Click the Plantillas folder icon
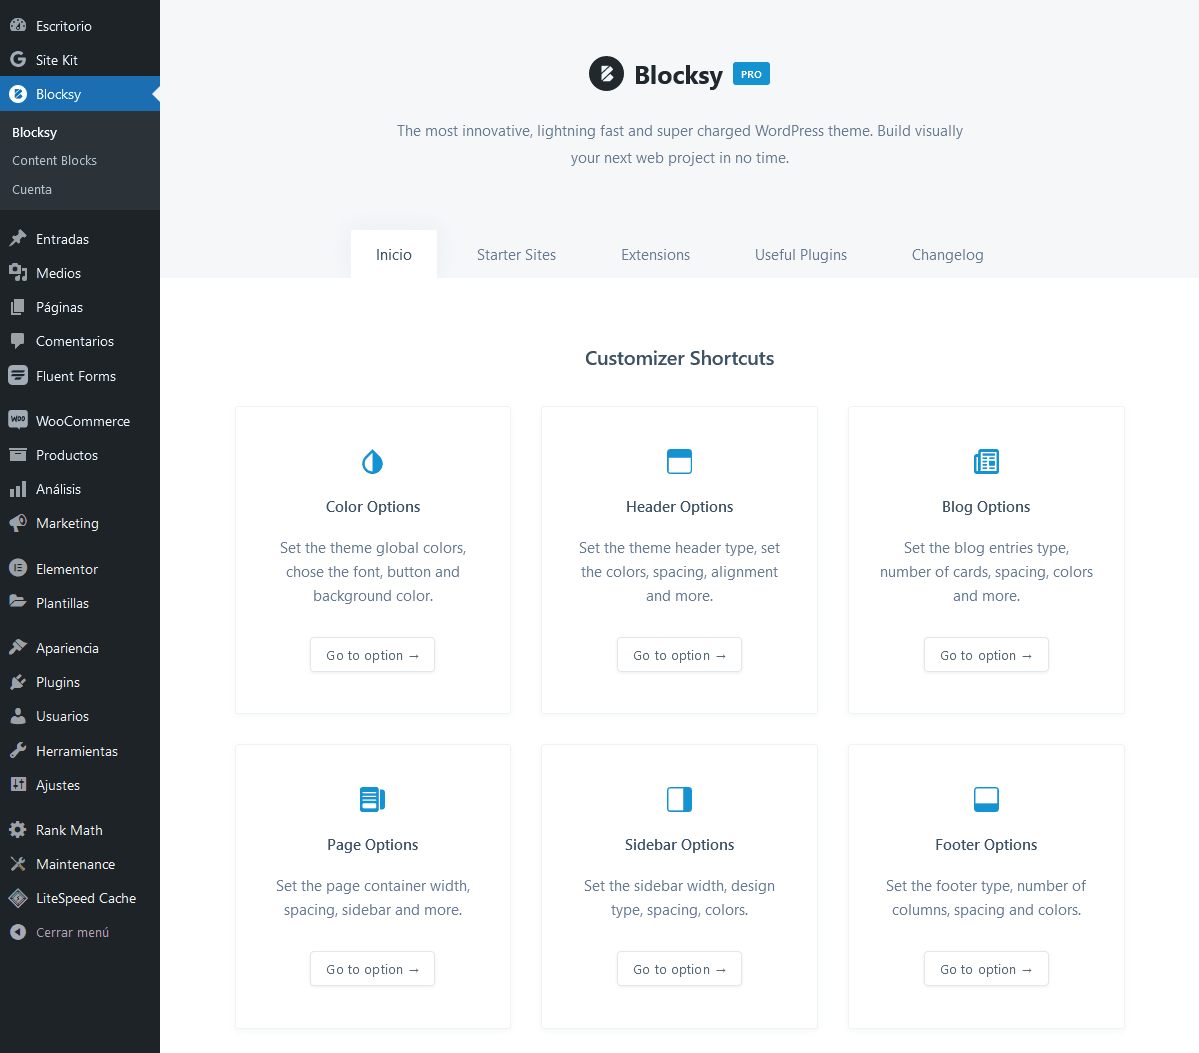Viewport: 1199px width, 1053px height. pyautogui.click(x=18, y=602)
